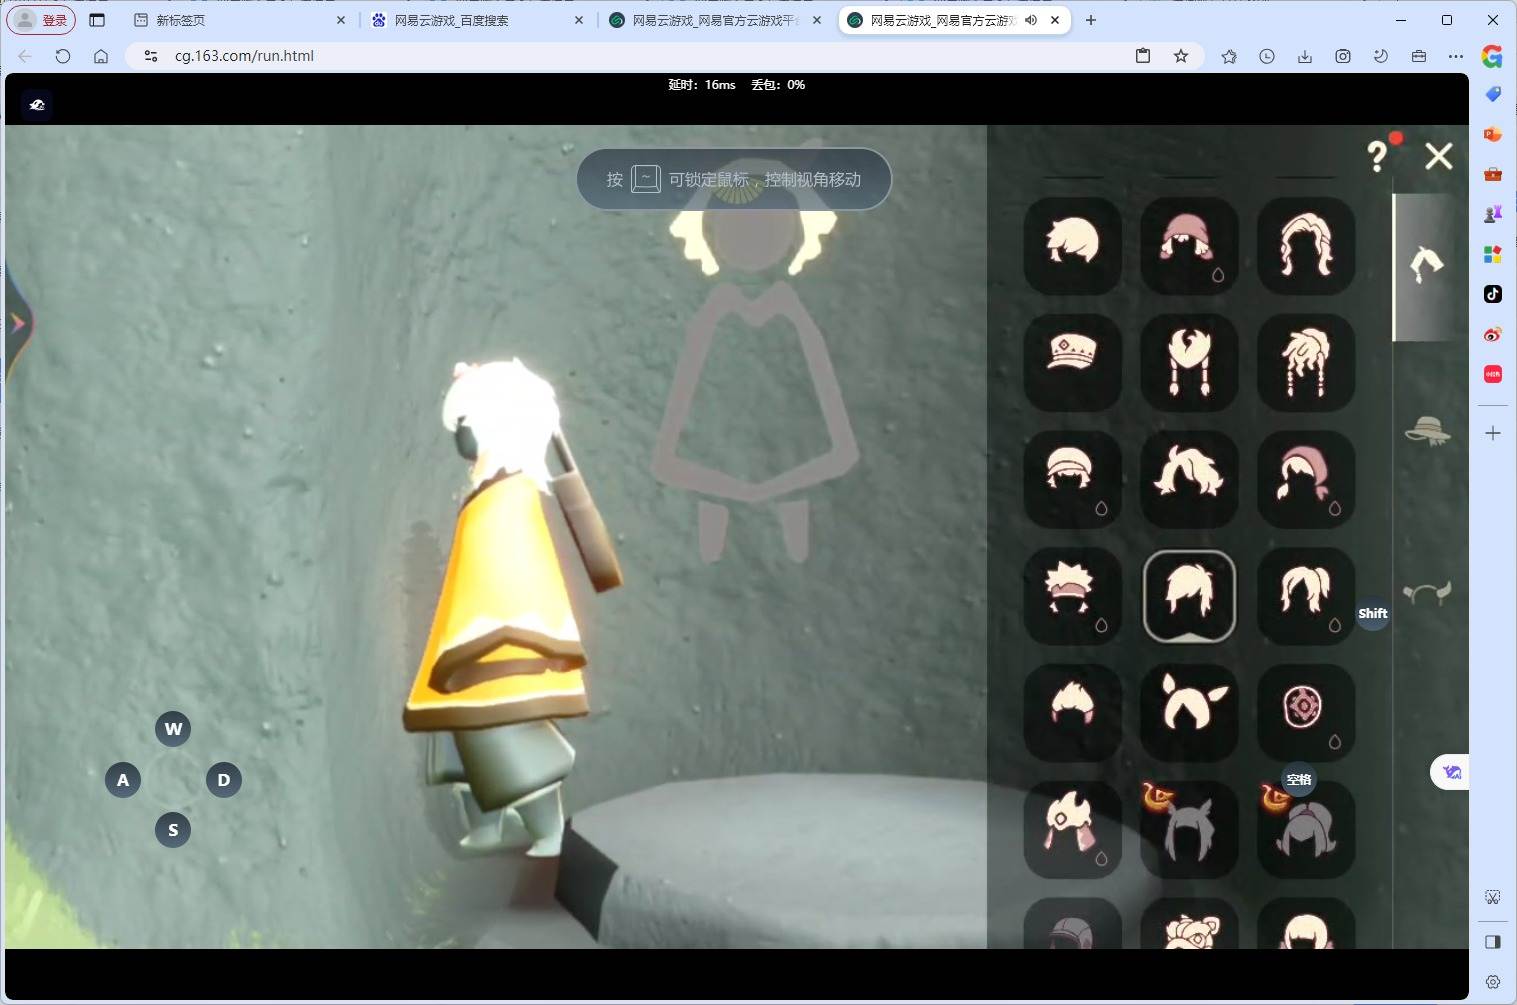1517x1005 pixels.
Task: Click the 空格 key overlay button
Action: pyautogui.click(x=1299, y=780)
